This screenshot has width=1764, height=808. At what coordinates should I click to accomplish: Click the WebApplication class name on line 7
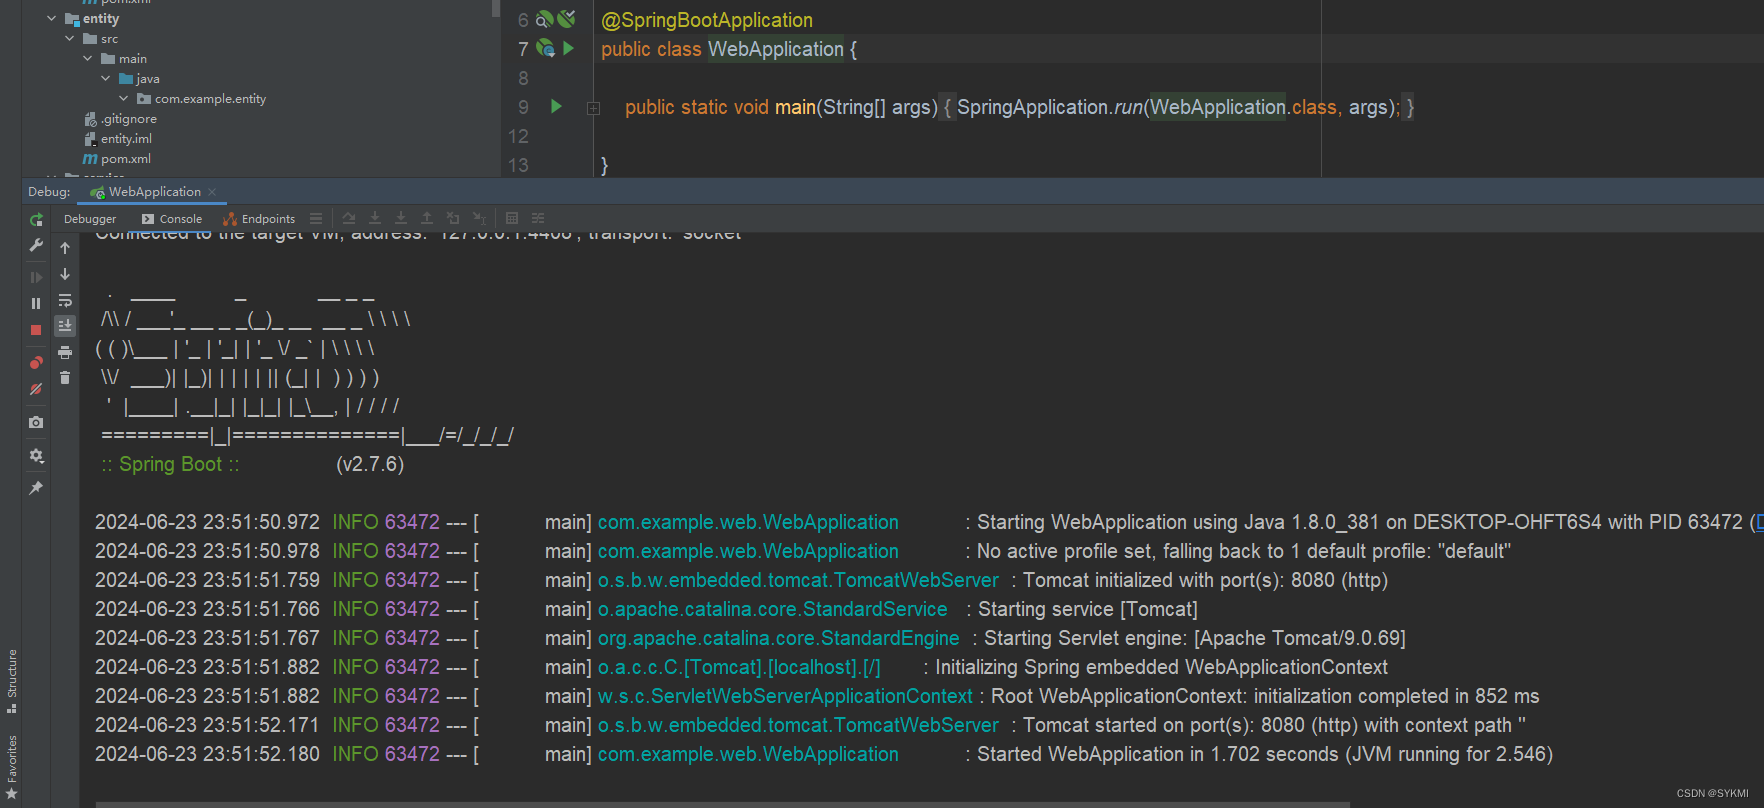(x=776, y=49)
